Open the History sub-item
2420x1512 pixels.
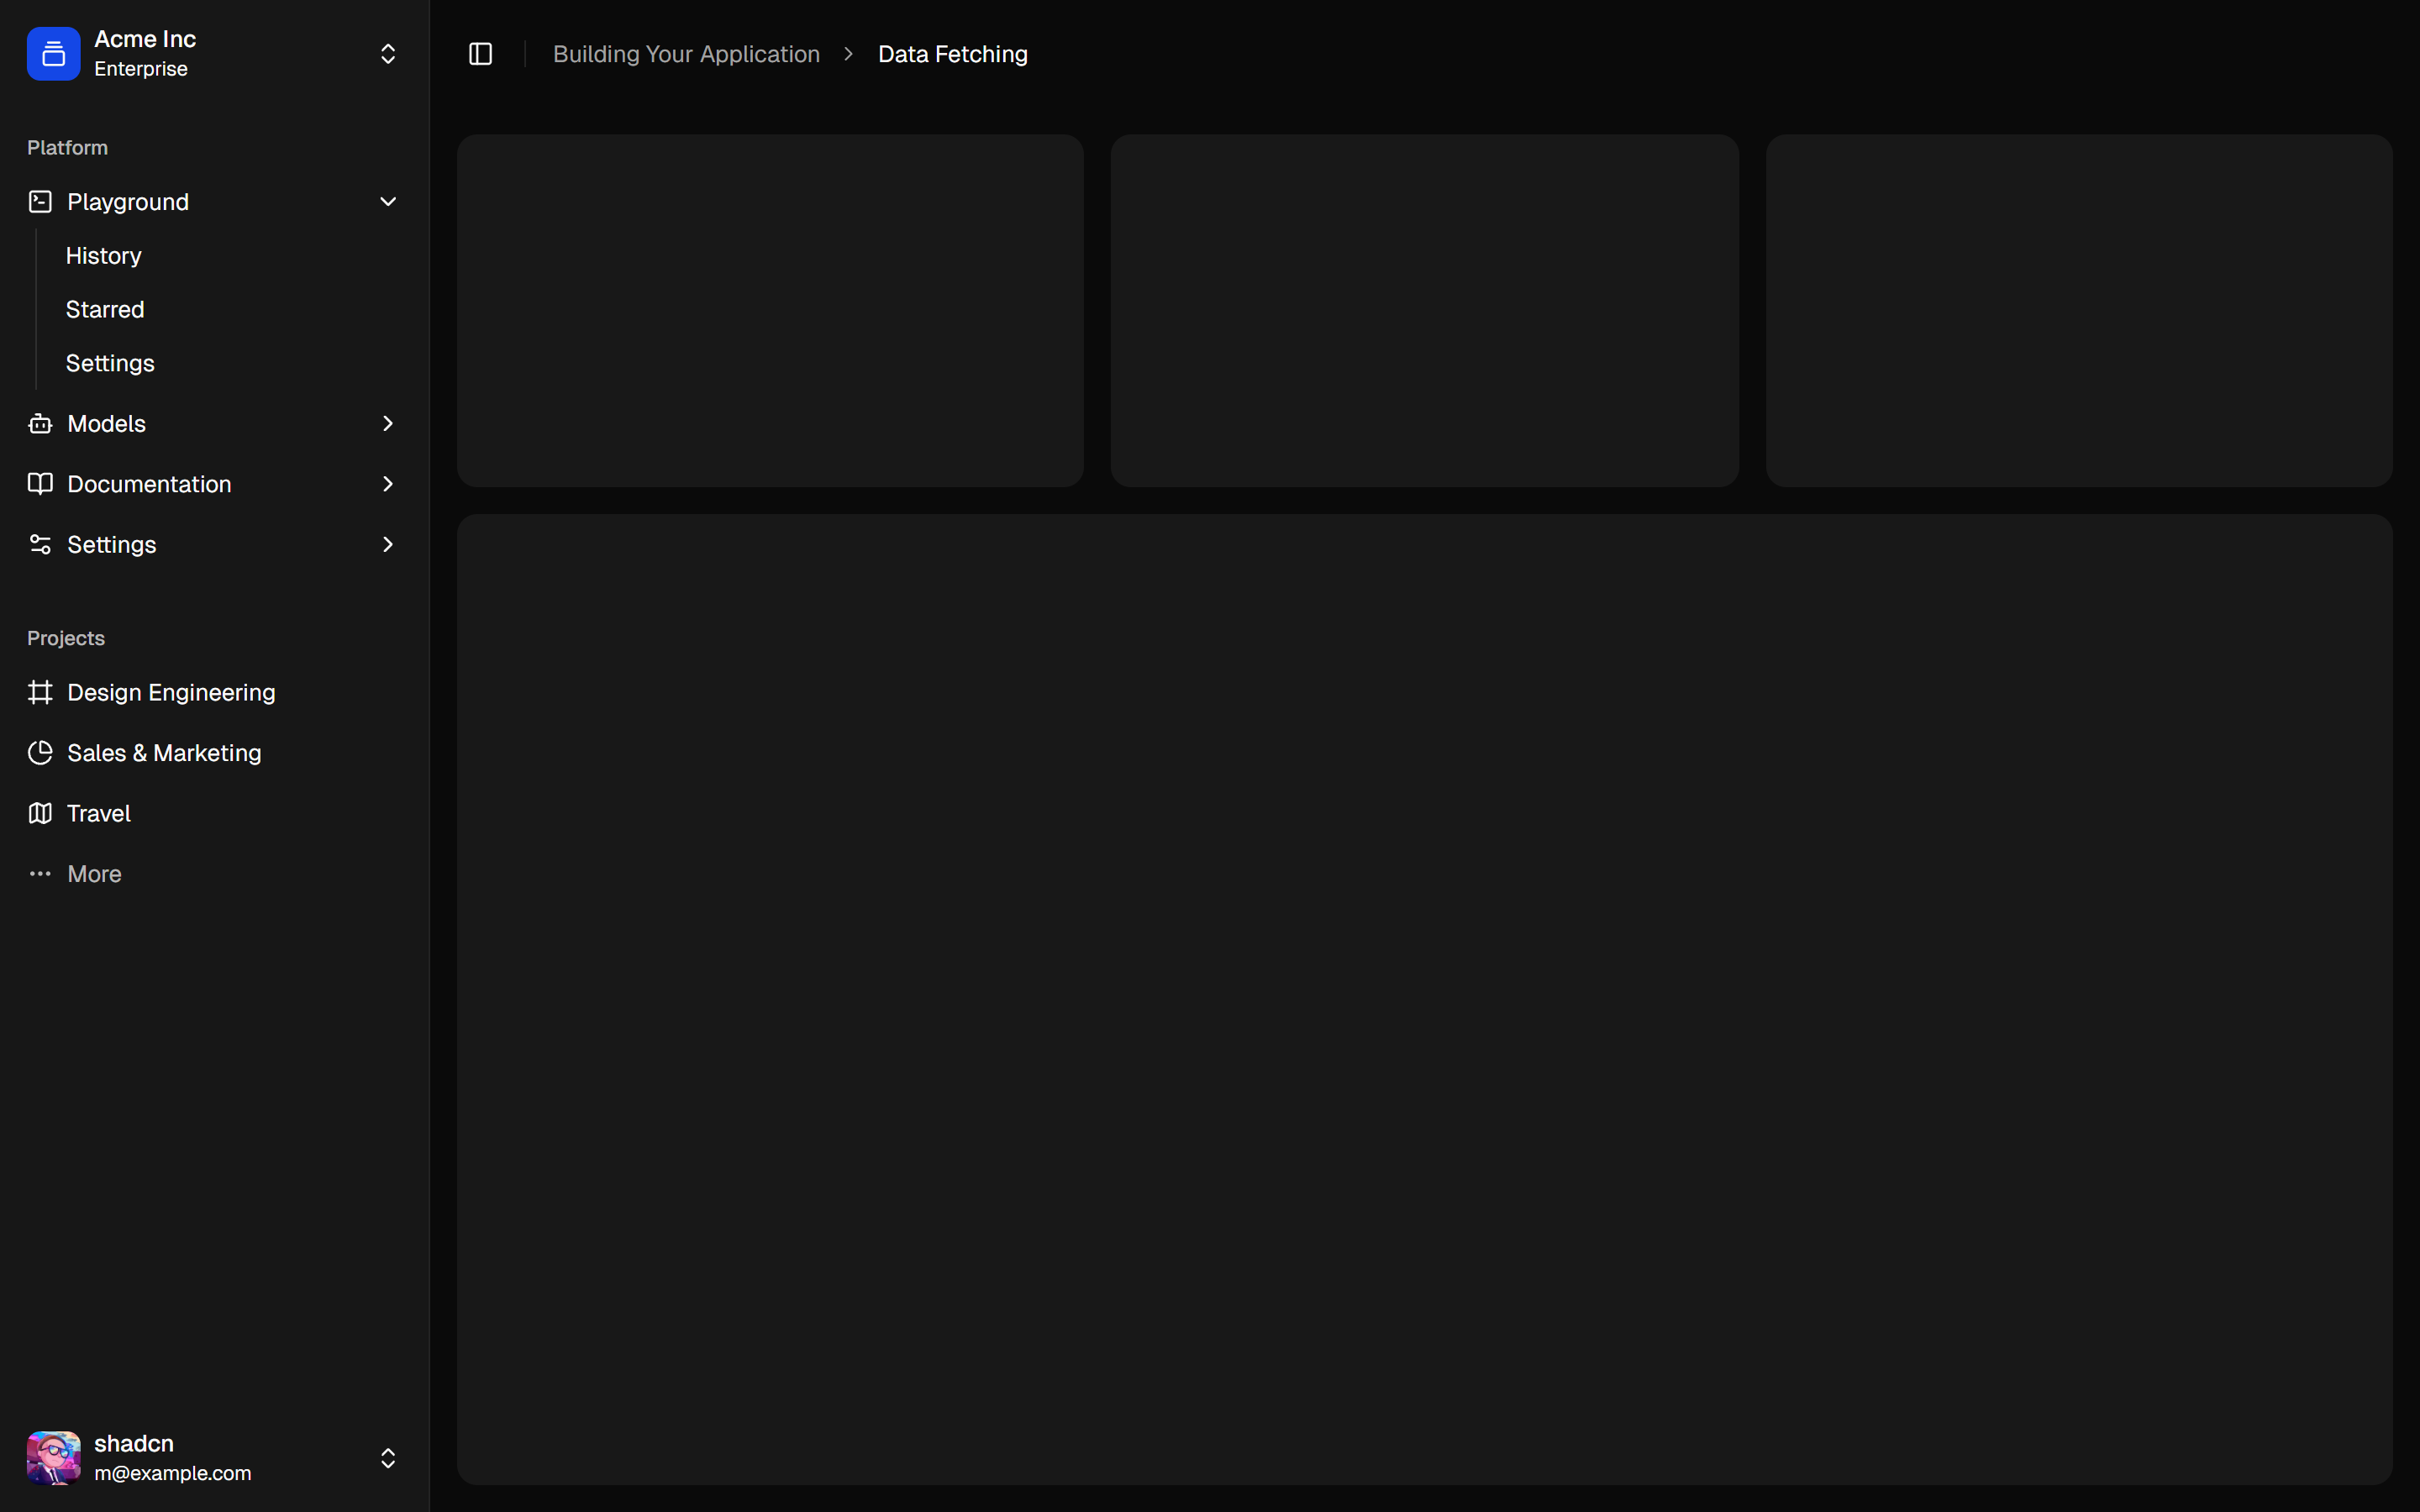(104, 256)
